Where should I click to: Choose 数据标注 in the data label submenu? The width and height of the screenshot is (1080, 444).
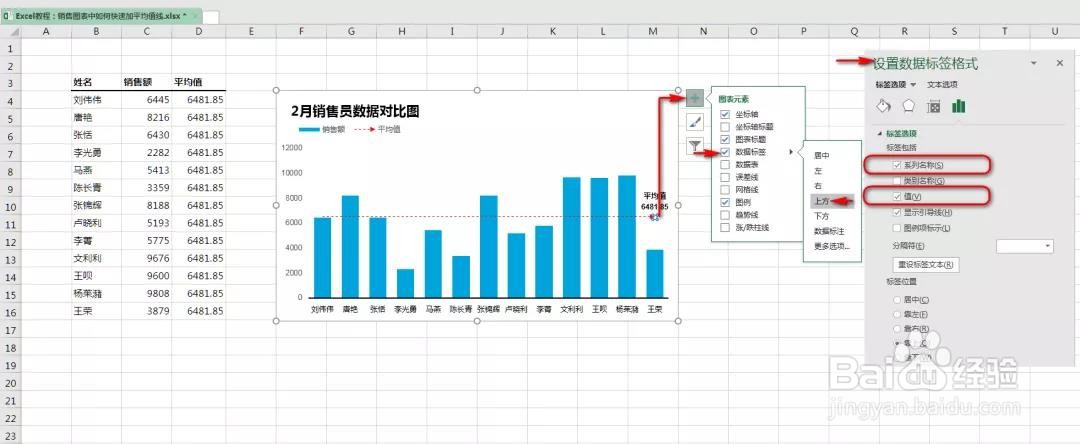(830, 231)
